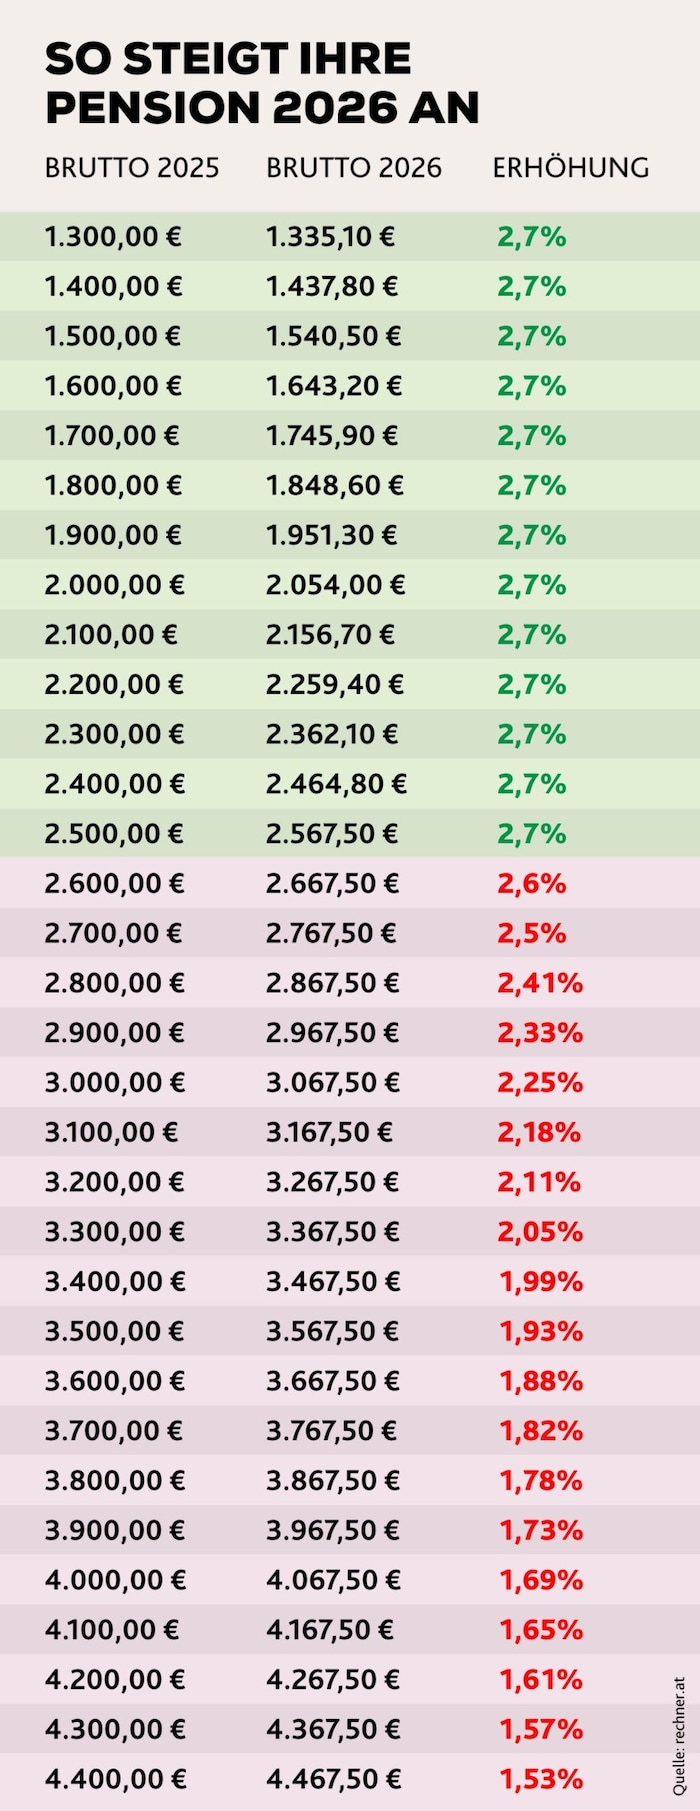This screenshot has width=700, height=1811.
Task: Select the 2.000,00 € gross 2025 cell
Action: pos(114,585)
